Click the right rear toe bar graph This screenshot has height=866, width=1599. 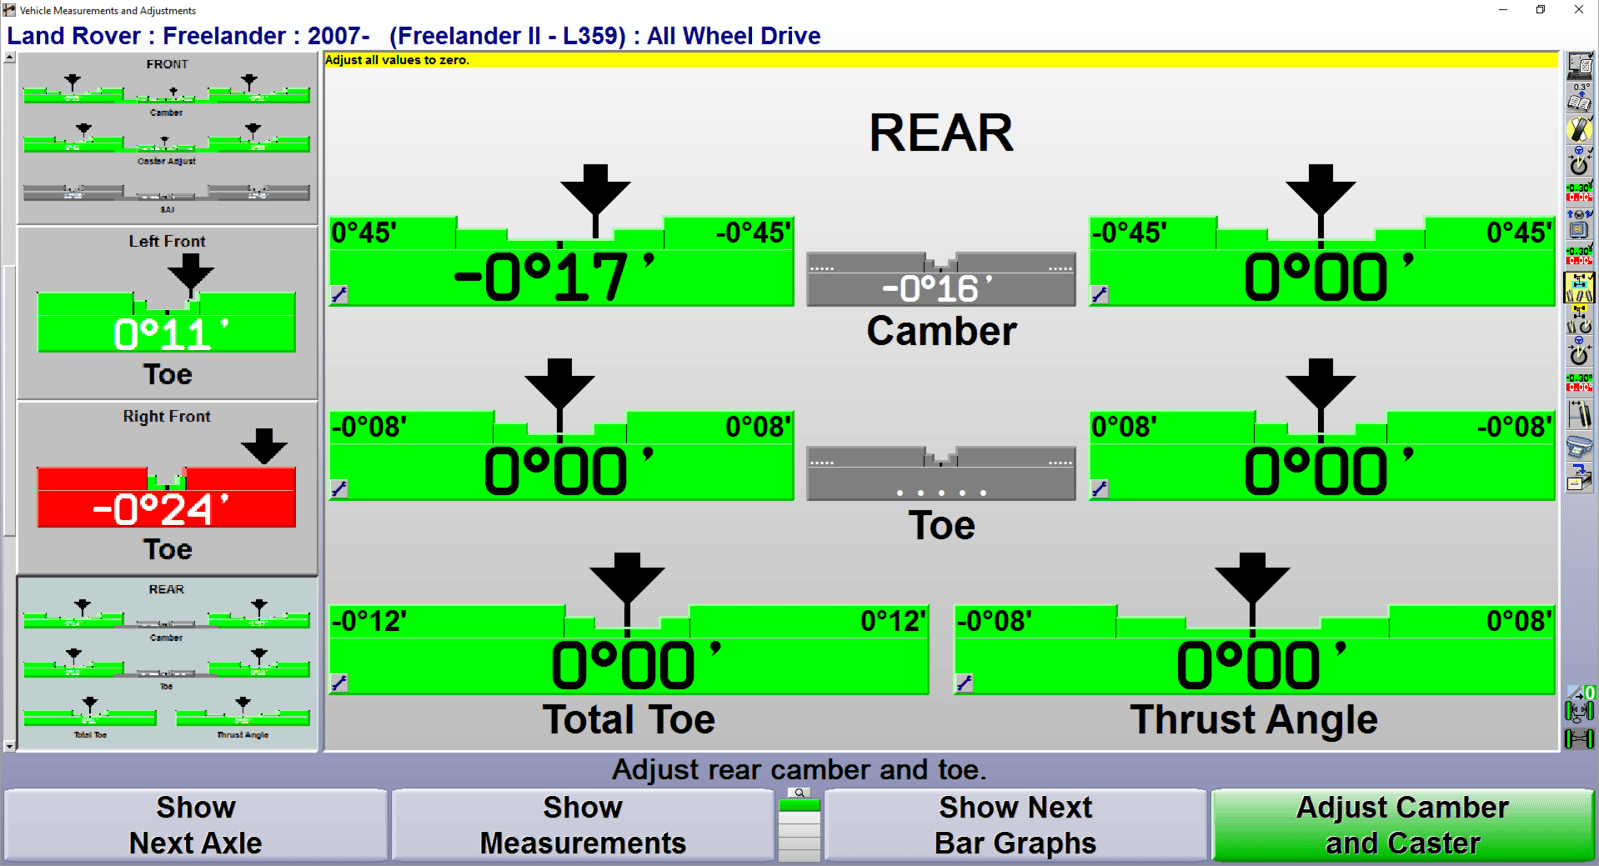[x=1322, y=455]
